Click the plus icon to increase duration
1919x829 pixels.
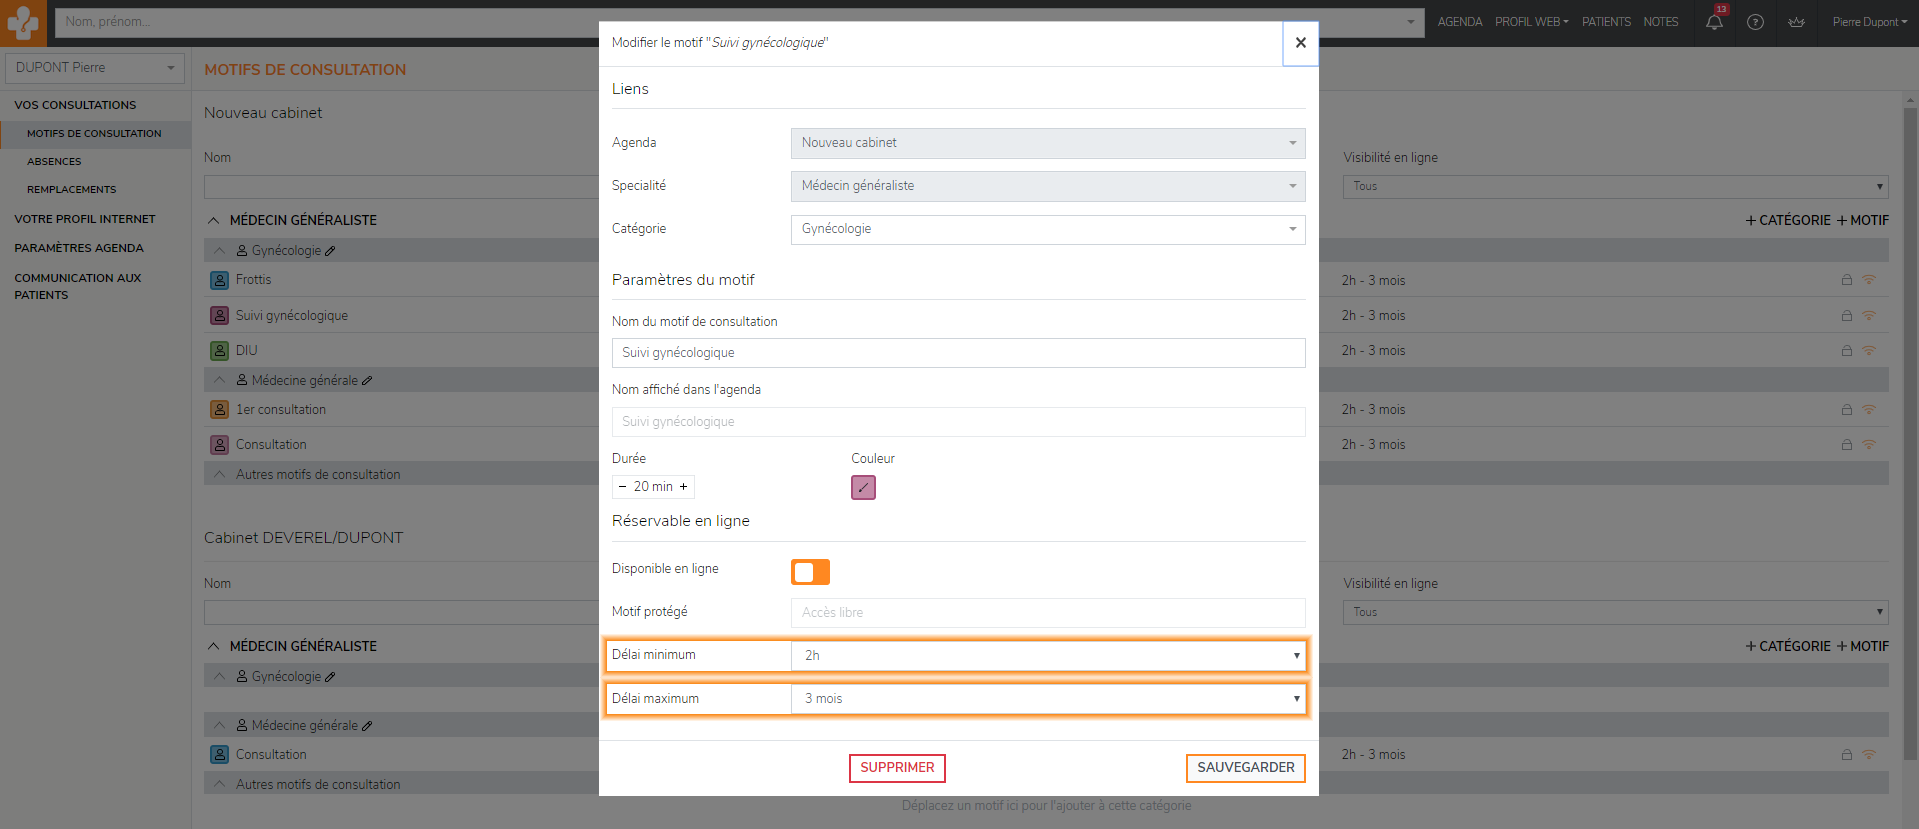[684, 487]
